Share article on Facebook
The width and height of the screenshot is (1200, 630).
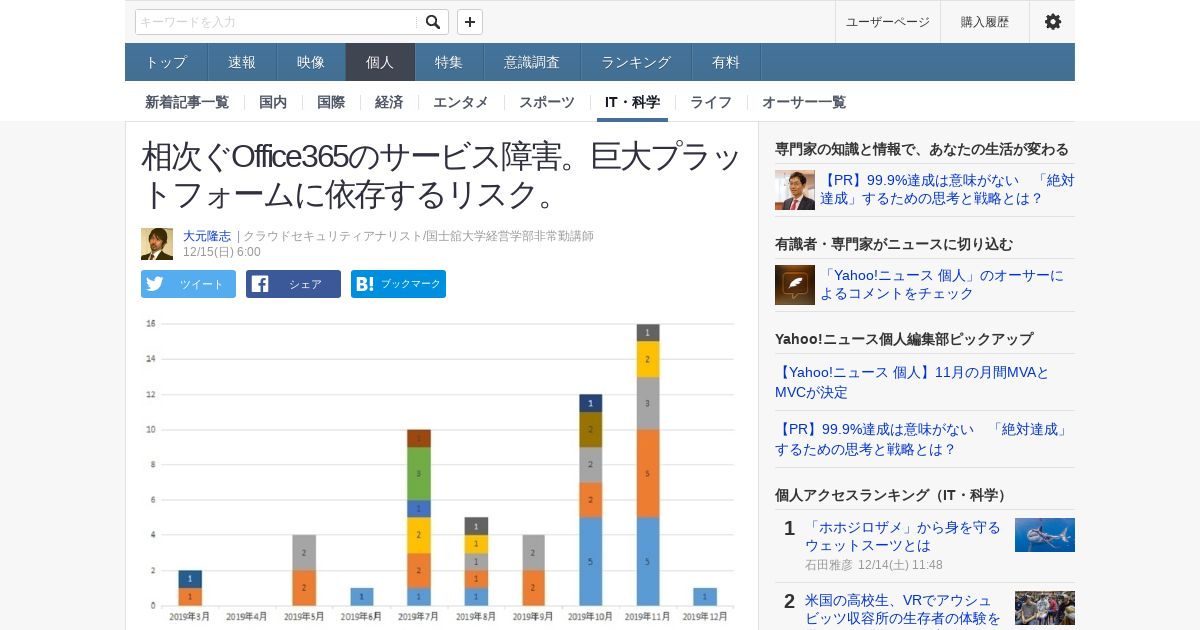[293, 284]
